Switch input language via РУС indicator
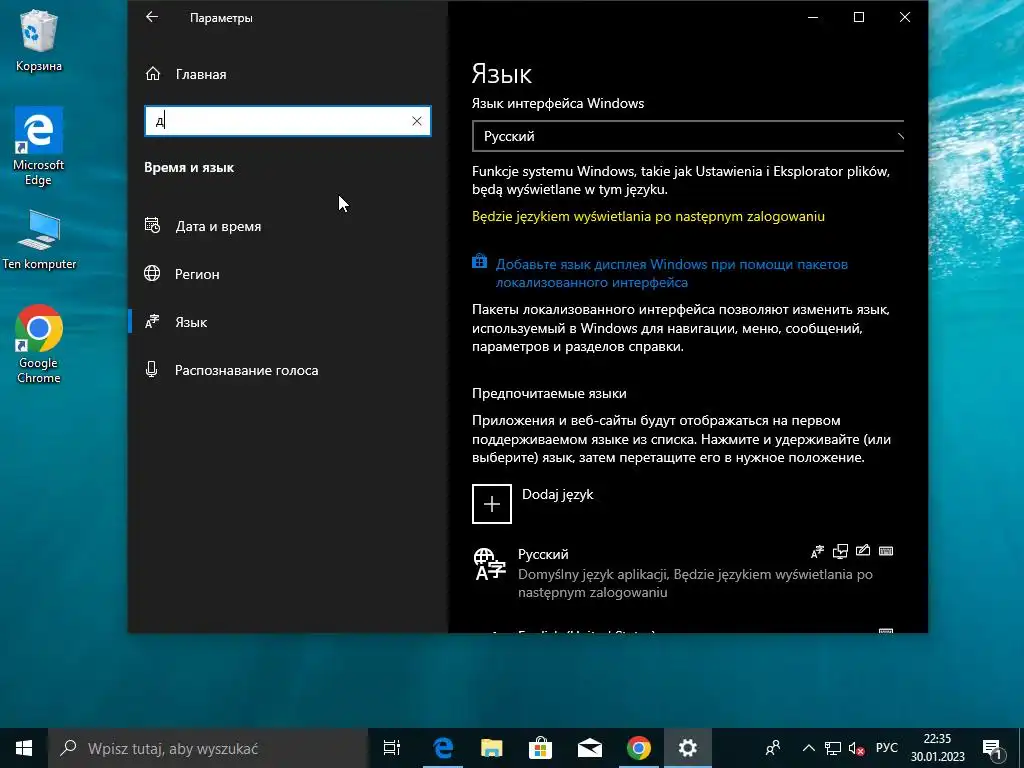The width and height of the screenshot is (1024, 768). (887, 748)
